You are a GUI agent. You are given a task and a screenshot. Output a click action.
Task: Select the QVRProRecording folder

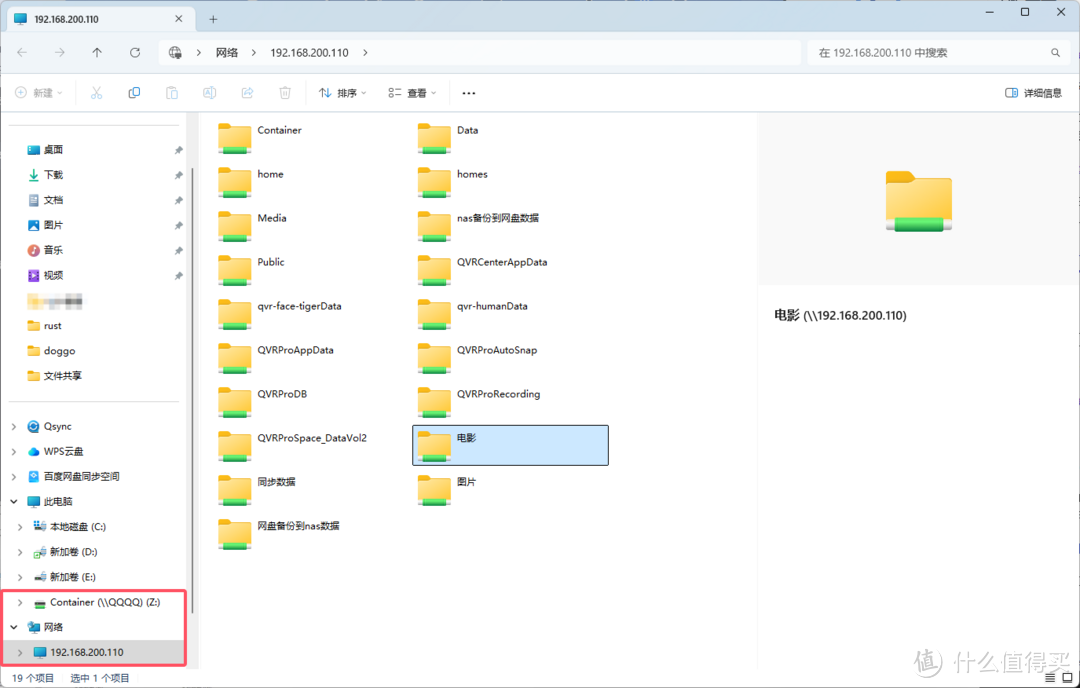coord(498,394)
